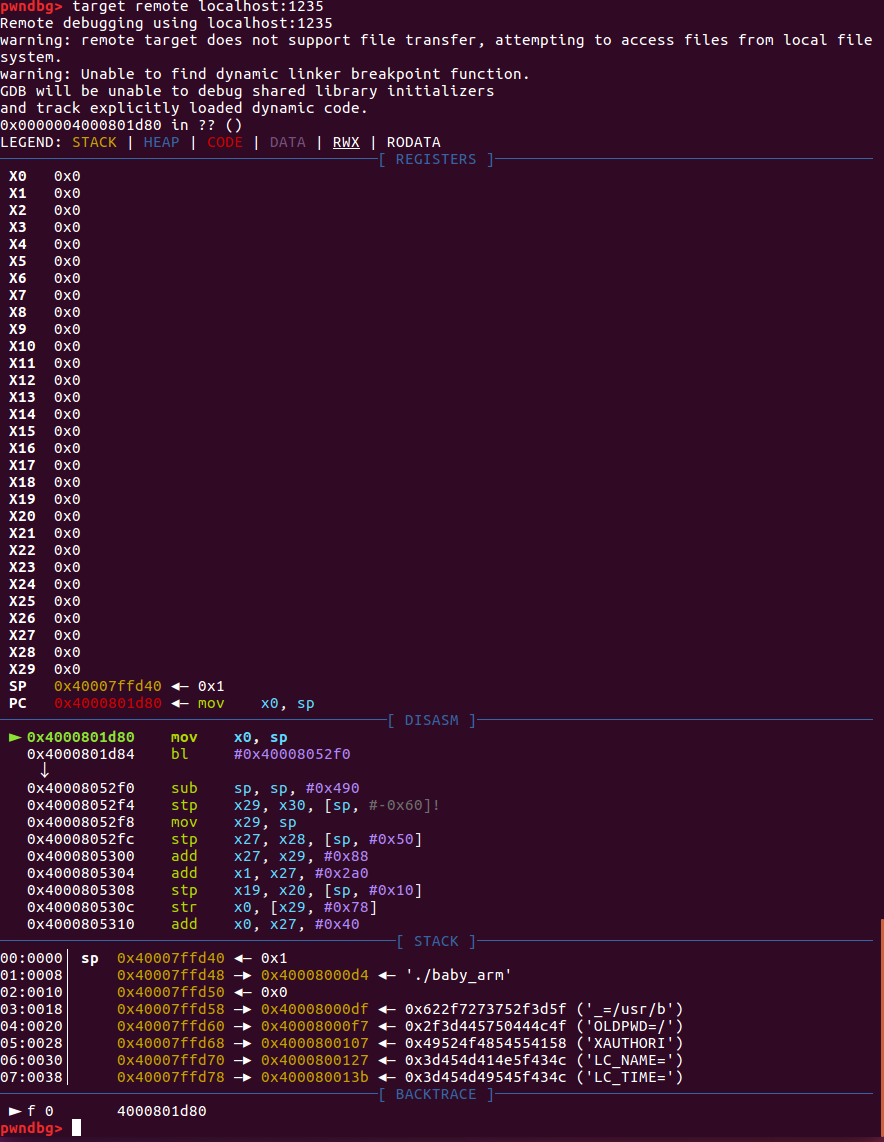Click the 'Unable to find dynamic linker' warning
Viewport: 884px width, 1142px height.
[x=264, y=74]
